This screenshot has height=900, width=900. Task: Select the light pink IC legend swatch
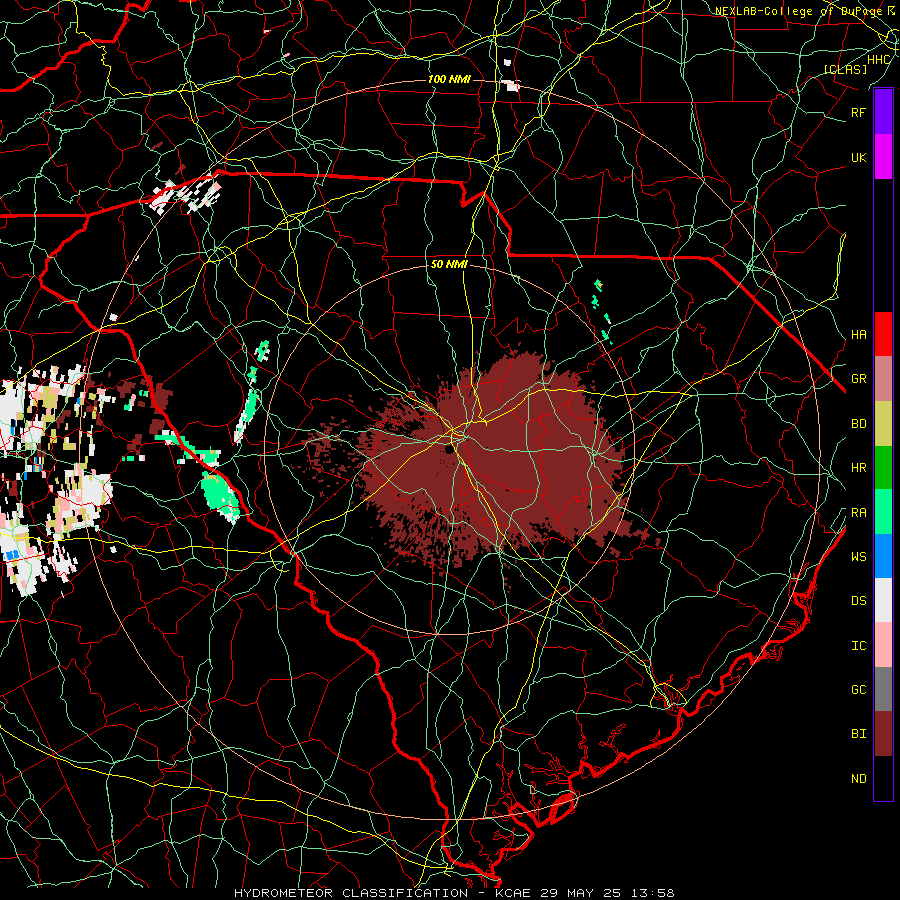883,645
